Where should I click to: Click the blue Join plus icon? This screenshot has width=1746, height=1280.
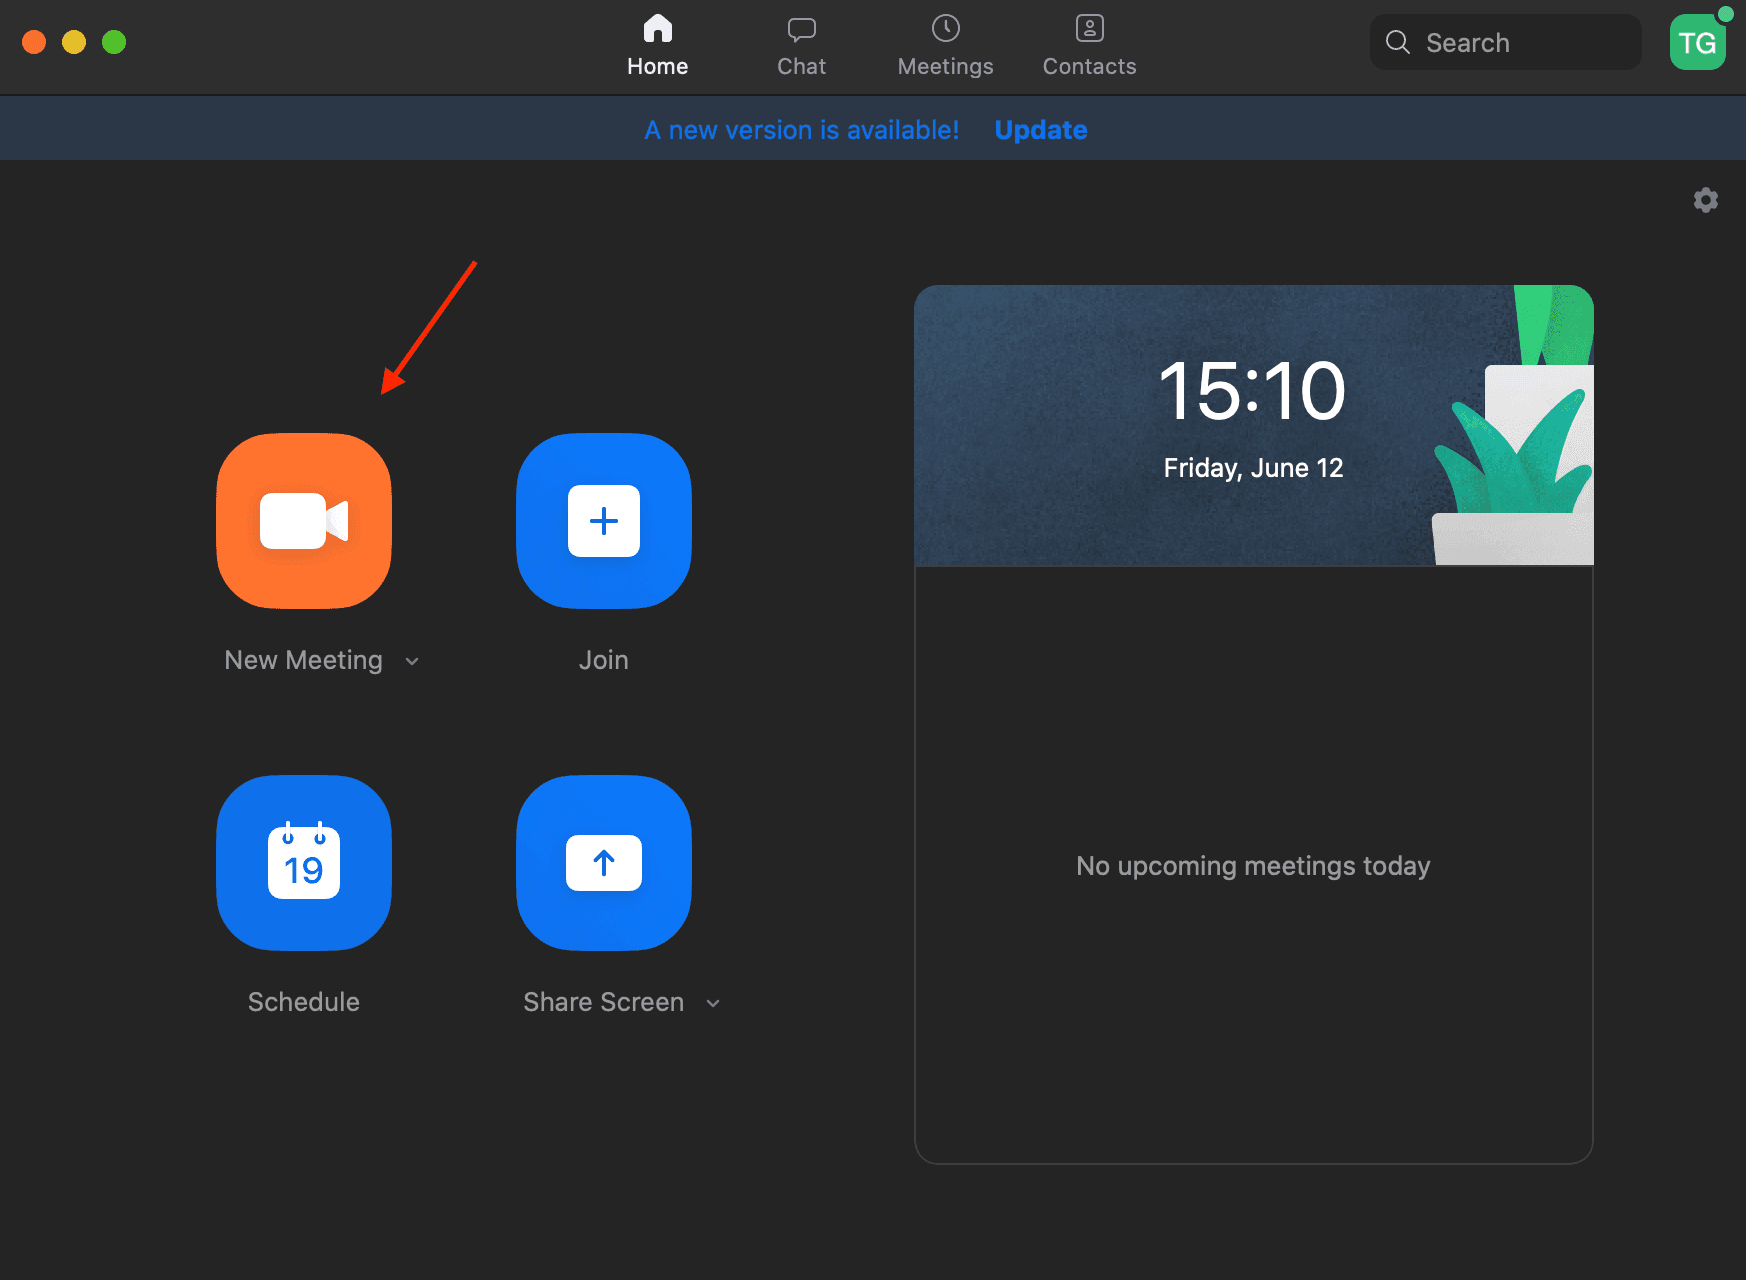coord(604,521)
